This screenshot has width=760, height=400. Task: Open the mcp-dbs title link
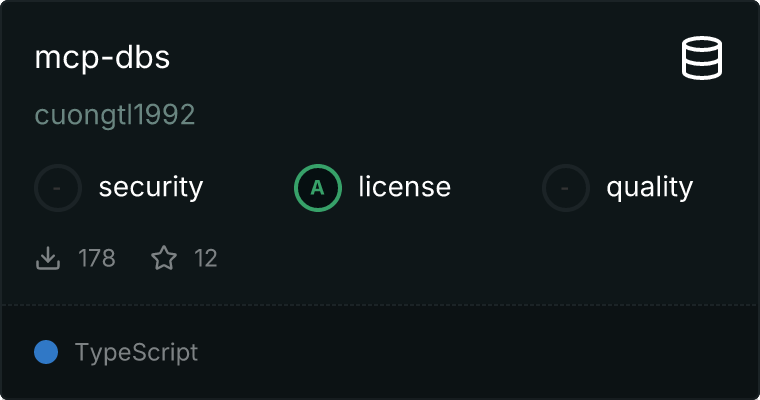pos(102,58)
